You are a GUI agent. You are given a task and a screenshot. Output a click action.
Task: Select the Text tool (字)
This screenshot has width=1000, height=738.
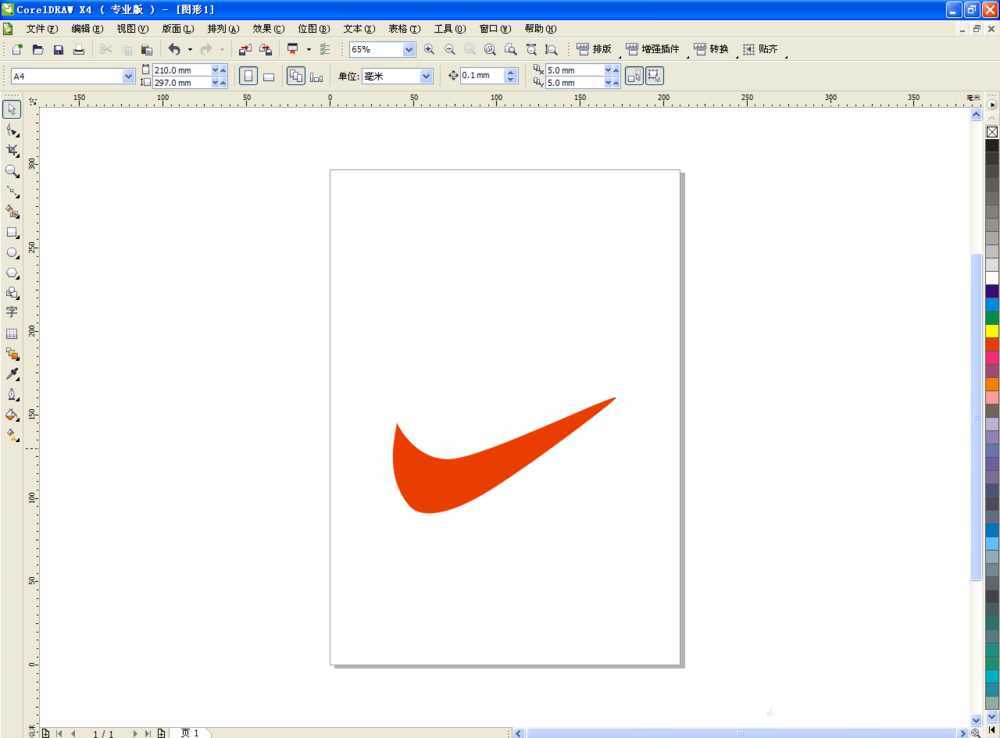[12, 312]
